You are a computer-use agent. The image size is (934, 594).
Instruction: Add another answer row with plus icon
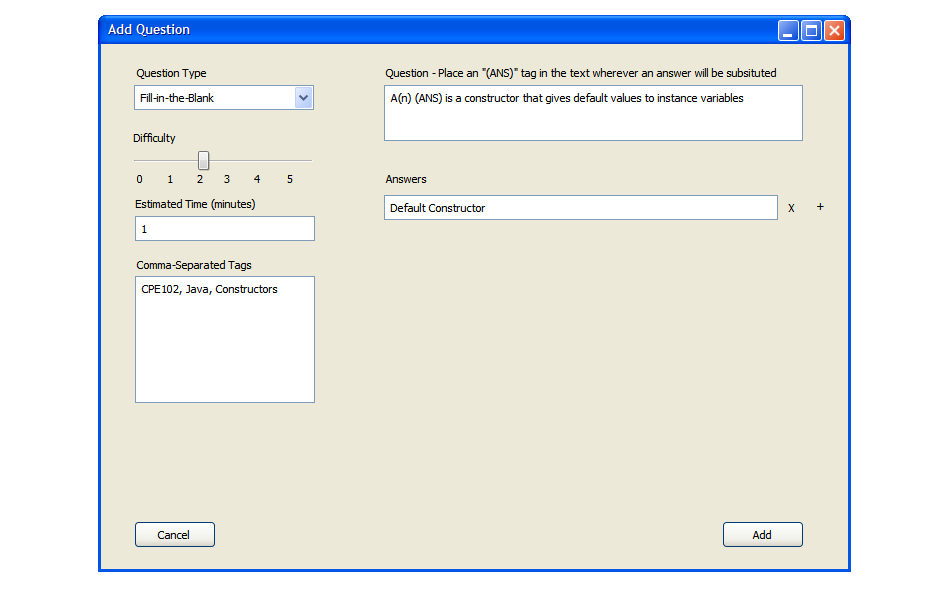coord(820,207)
